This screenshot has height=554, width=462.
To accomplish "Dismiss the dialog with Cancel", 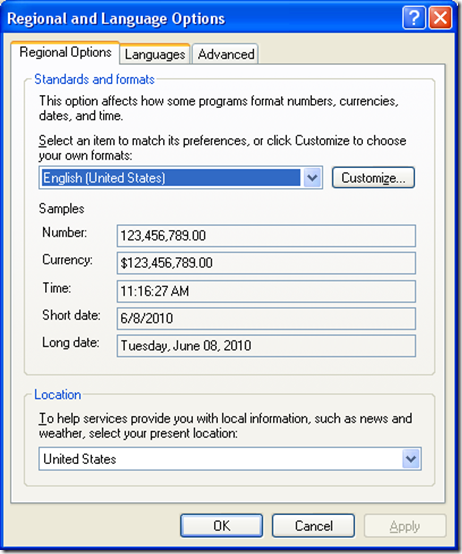I will (x=313, y=526).
